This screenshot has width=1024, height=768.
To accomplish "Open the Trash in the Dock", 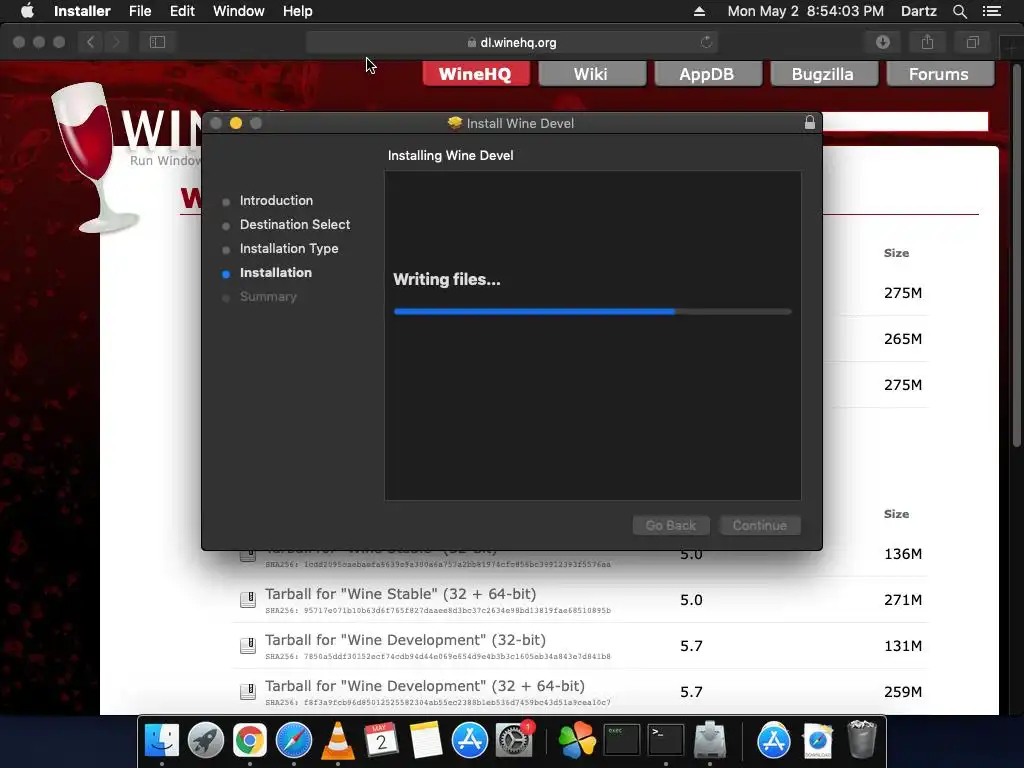I will click(x=861, y=741).
